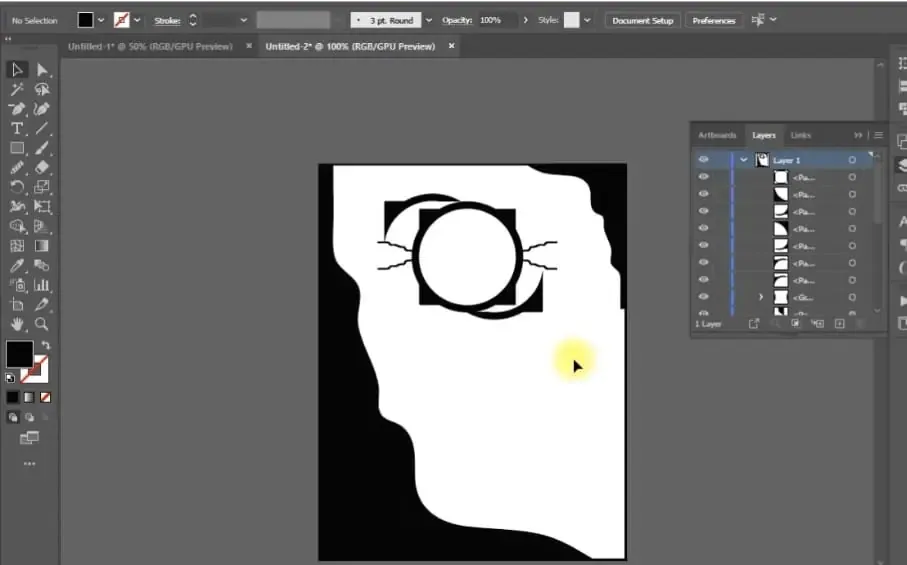
Task: Toggle visibility of the group sublayer
Action: pos(703,297)
